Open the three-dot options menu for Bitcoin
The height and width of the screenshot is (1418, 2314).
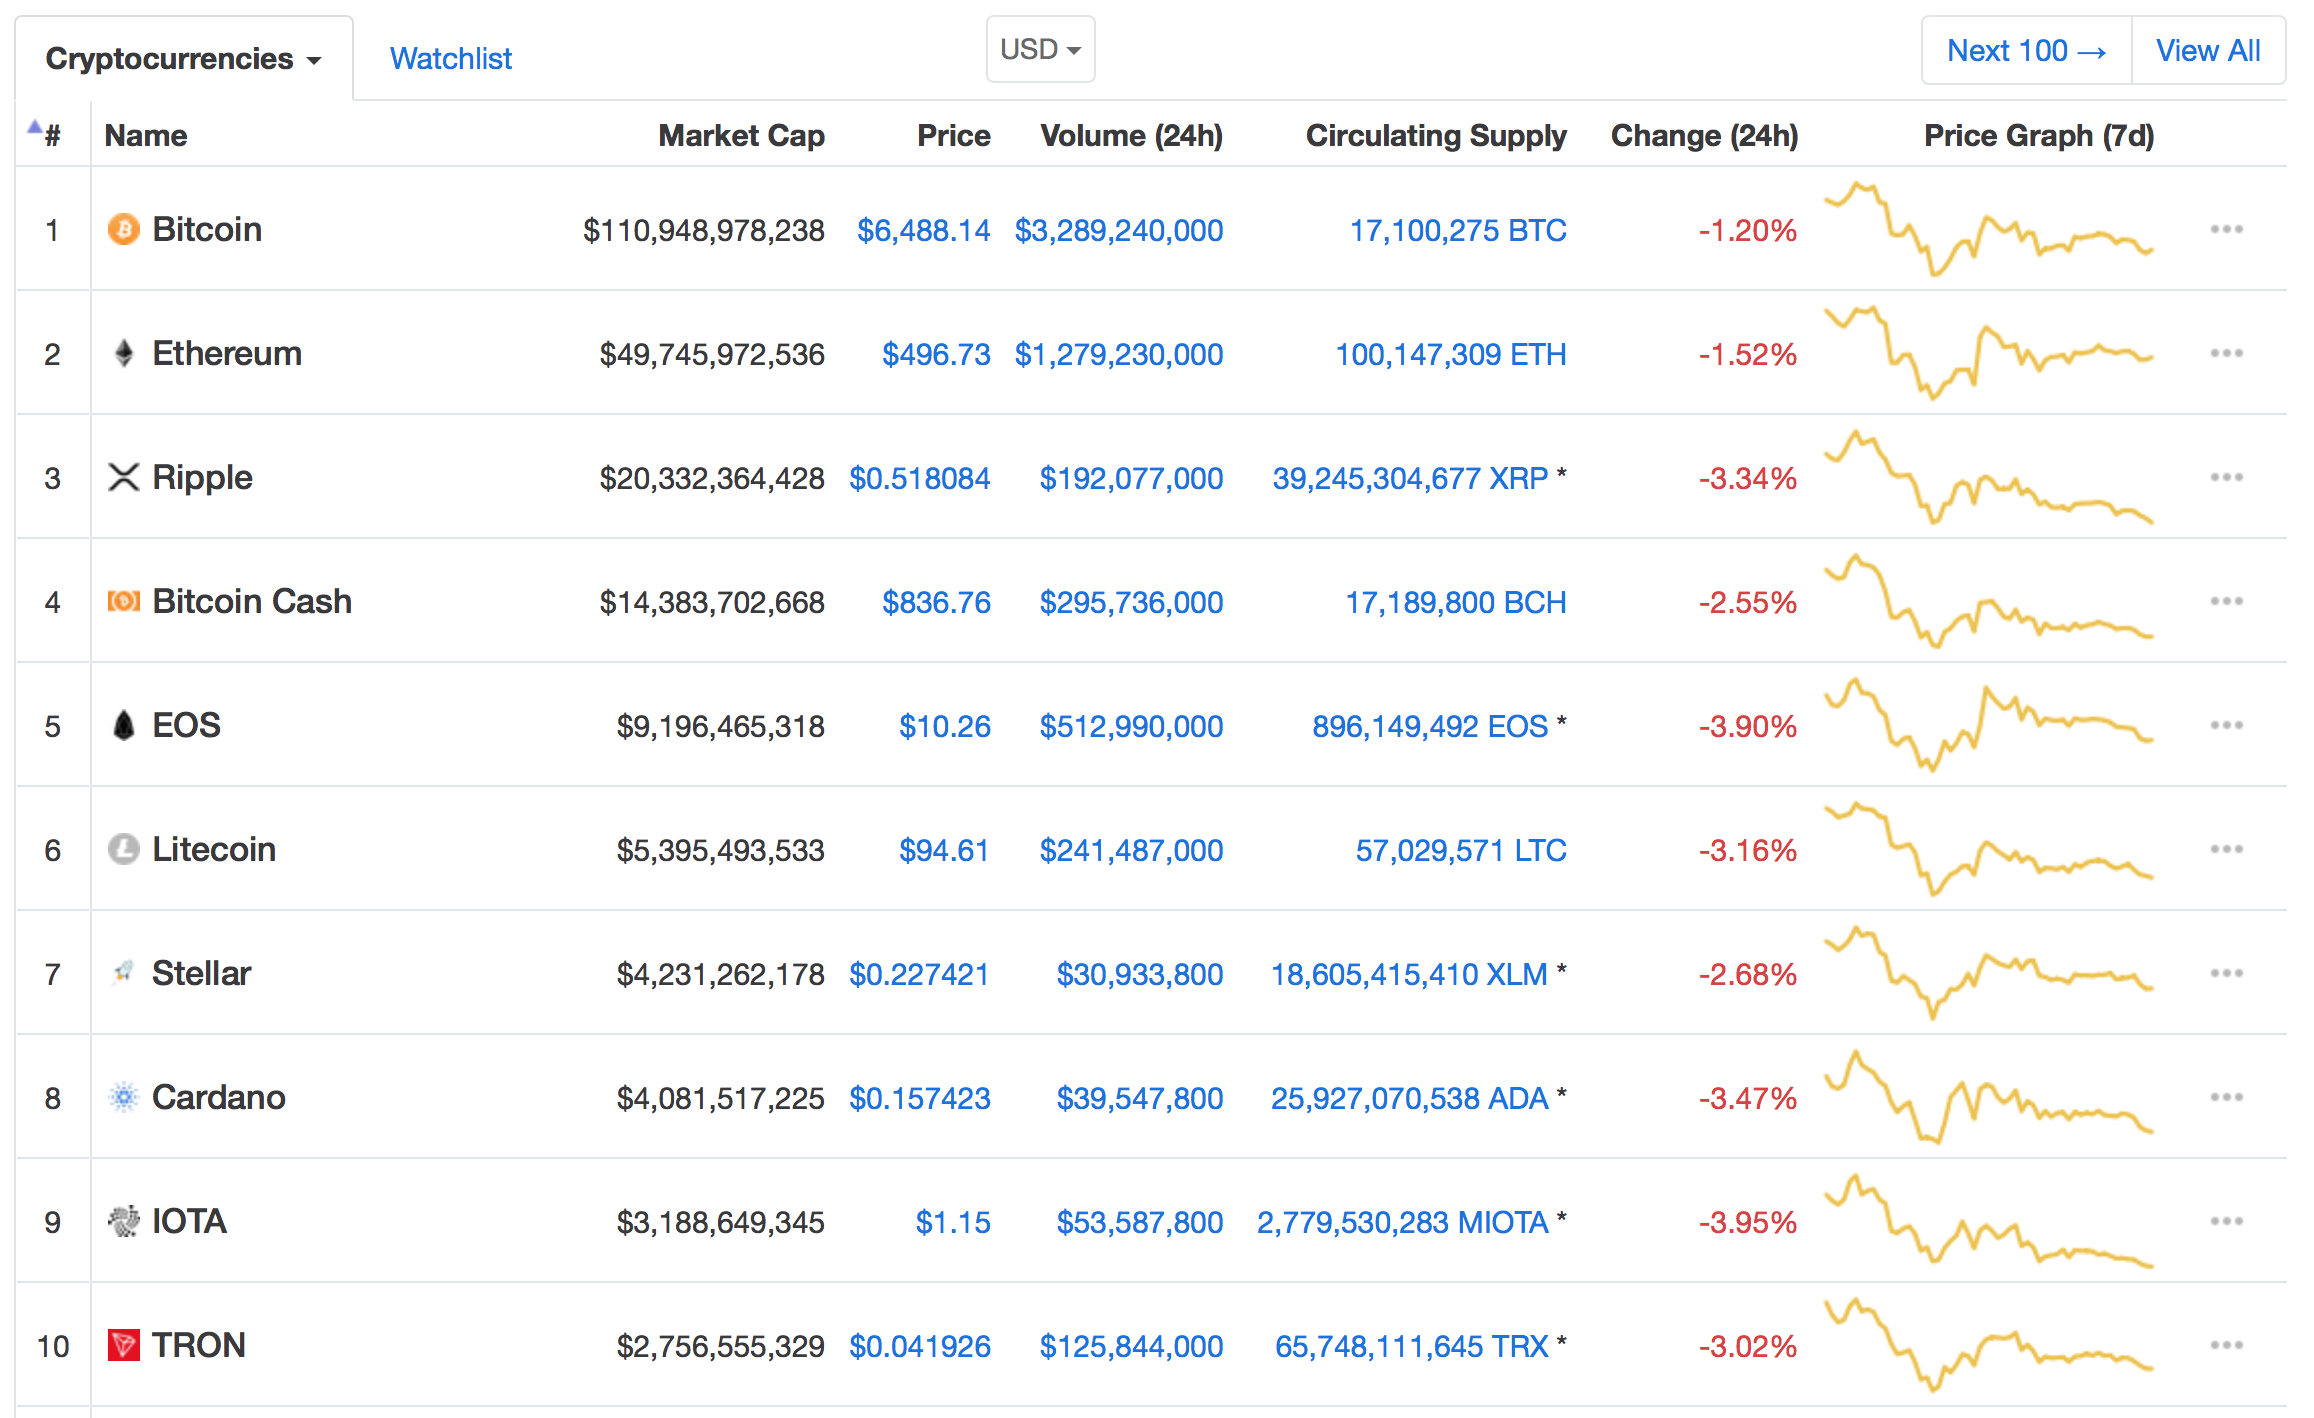pos(2226,230)
